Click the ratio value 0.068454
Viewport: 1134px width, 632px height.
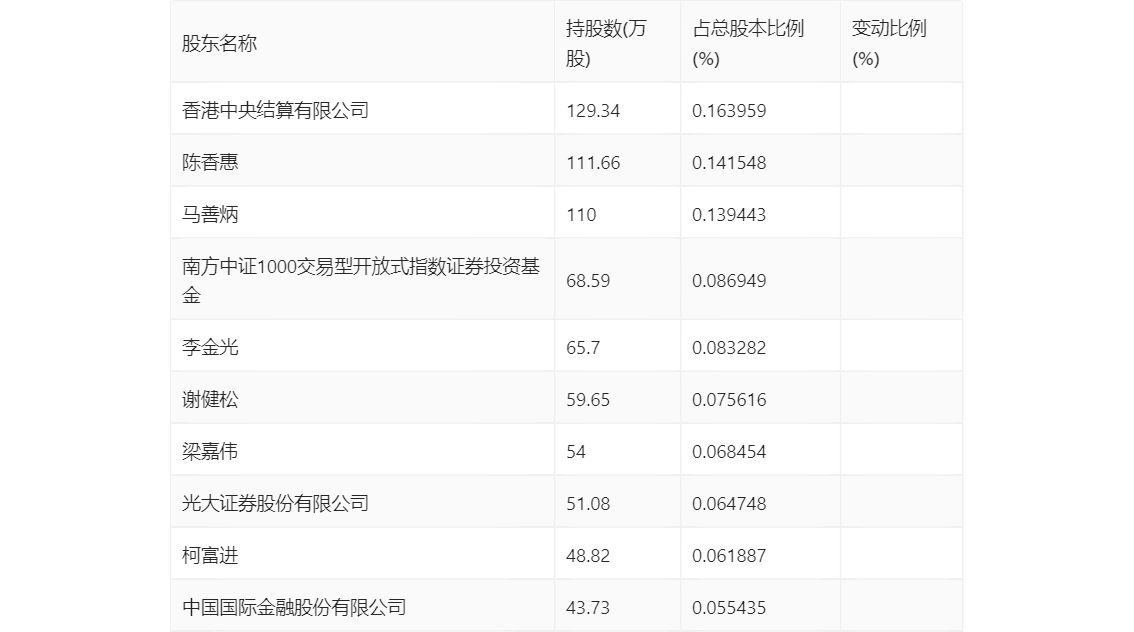[x=729, y=452]
